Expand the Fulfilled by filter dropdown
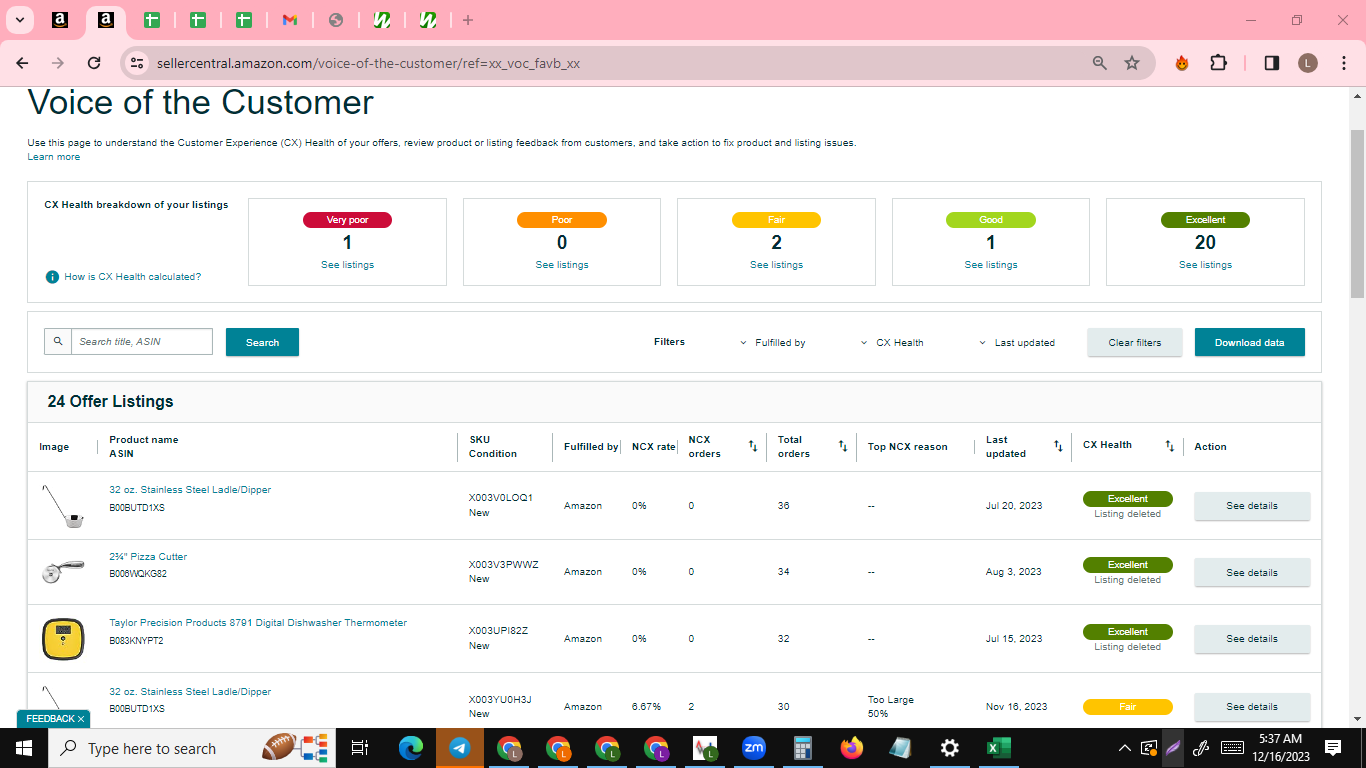 point(773,342)
